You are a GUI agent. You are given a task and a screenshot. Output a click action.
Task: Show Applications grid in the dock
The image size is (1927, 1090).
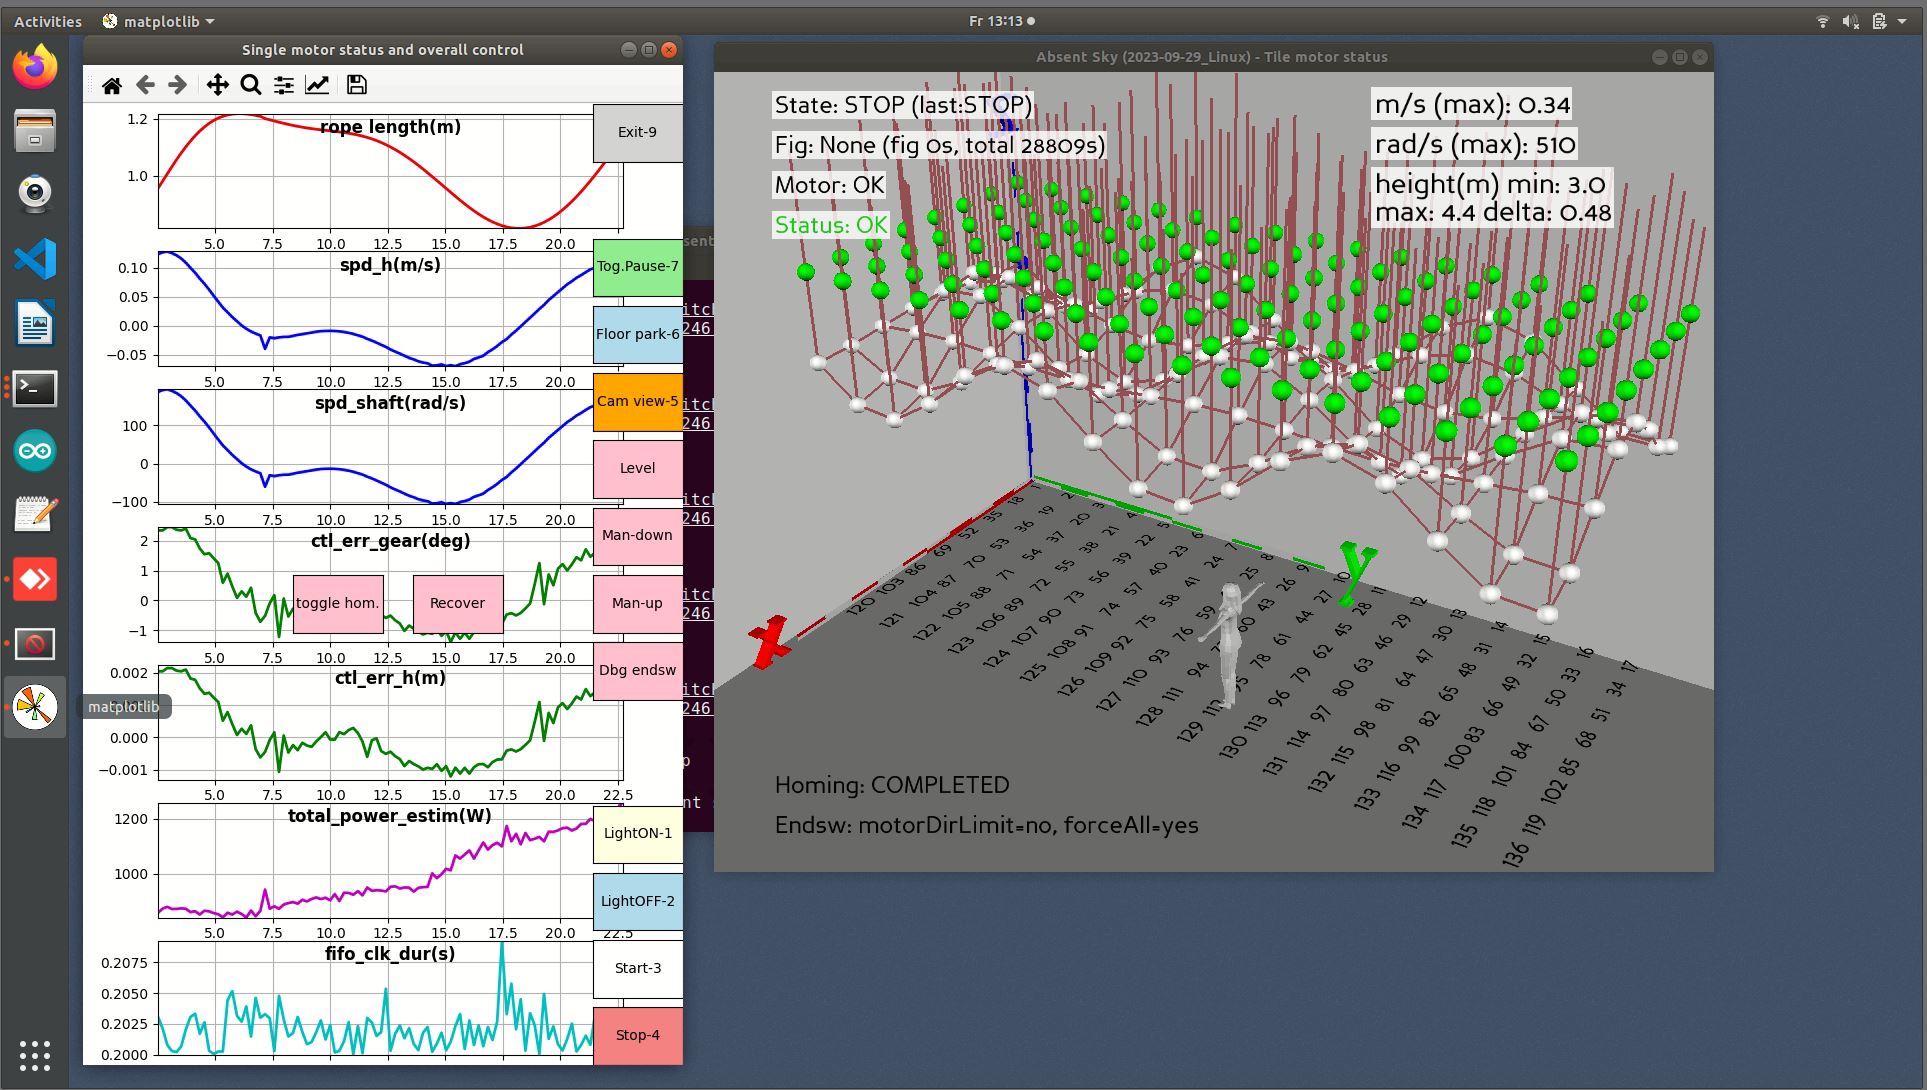pos(35,1055)
